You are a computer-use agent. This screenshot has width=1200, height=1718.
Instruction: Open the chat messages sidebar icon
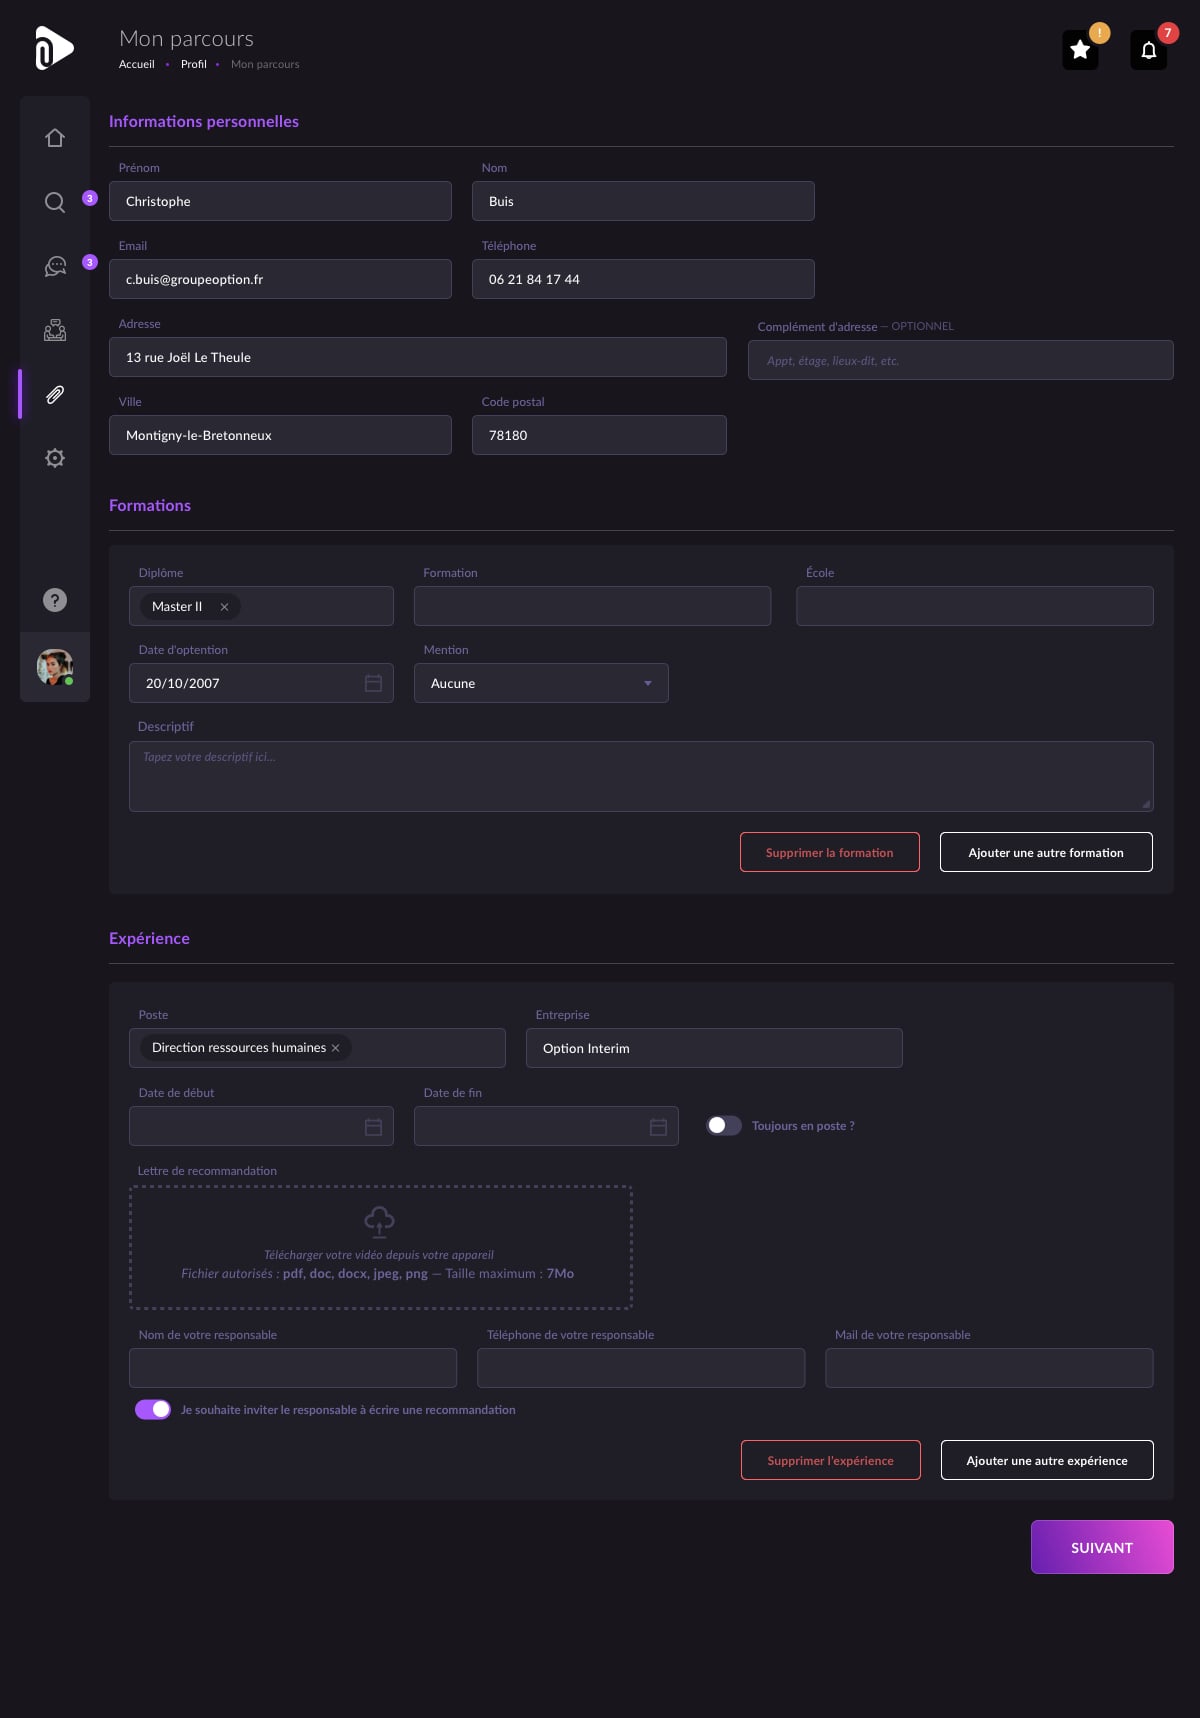click(x=55, y=266)
